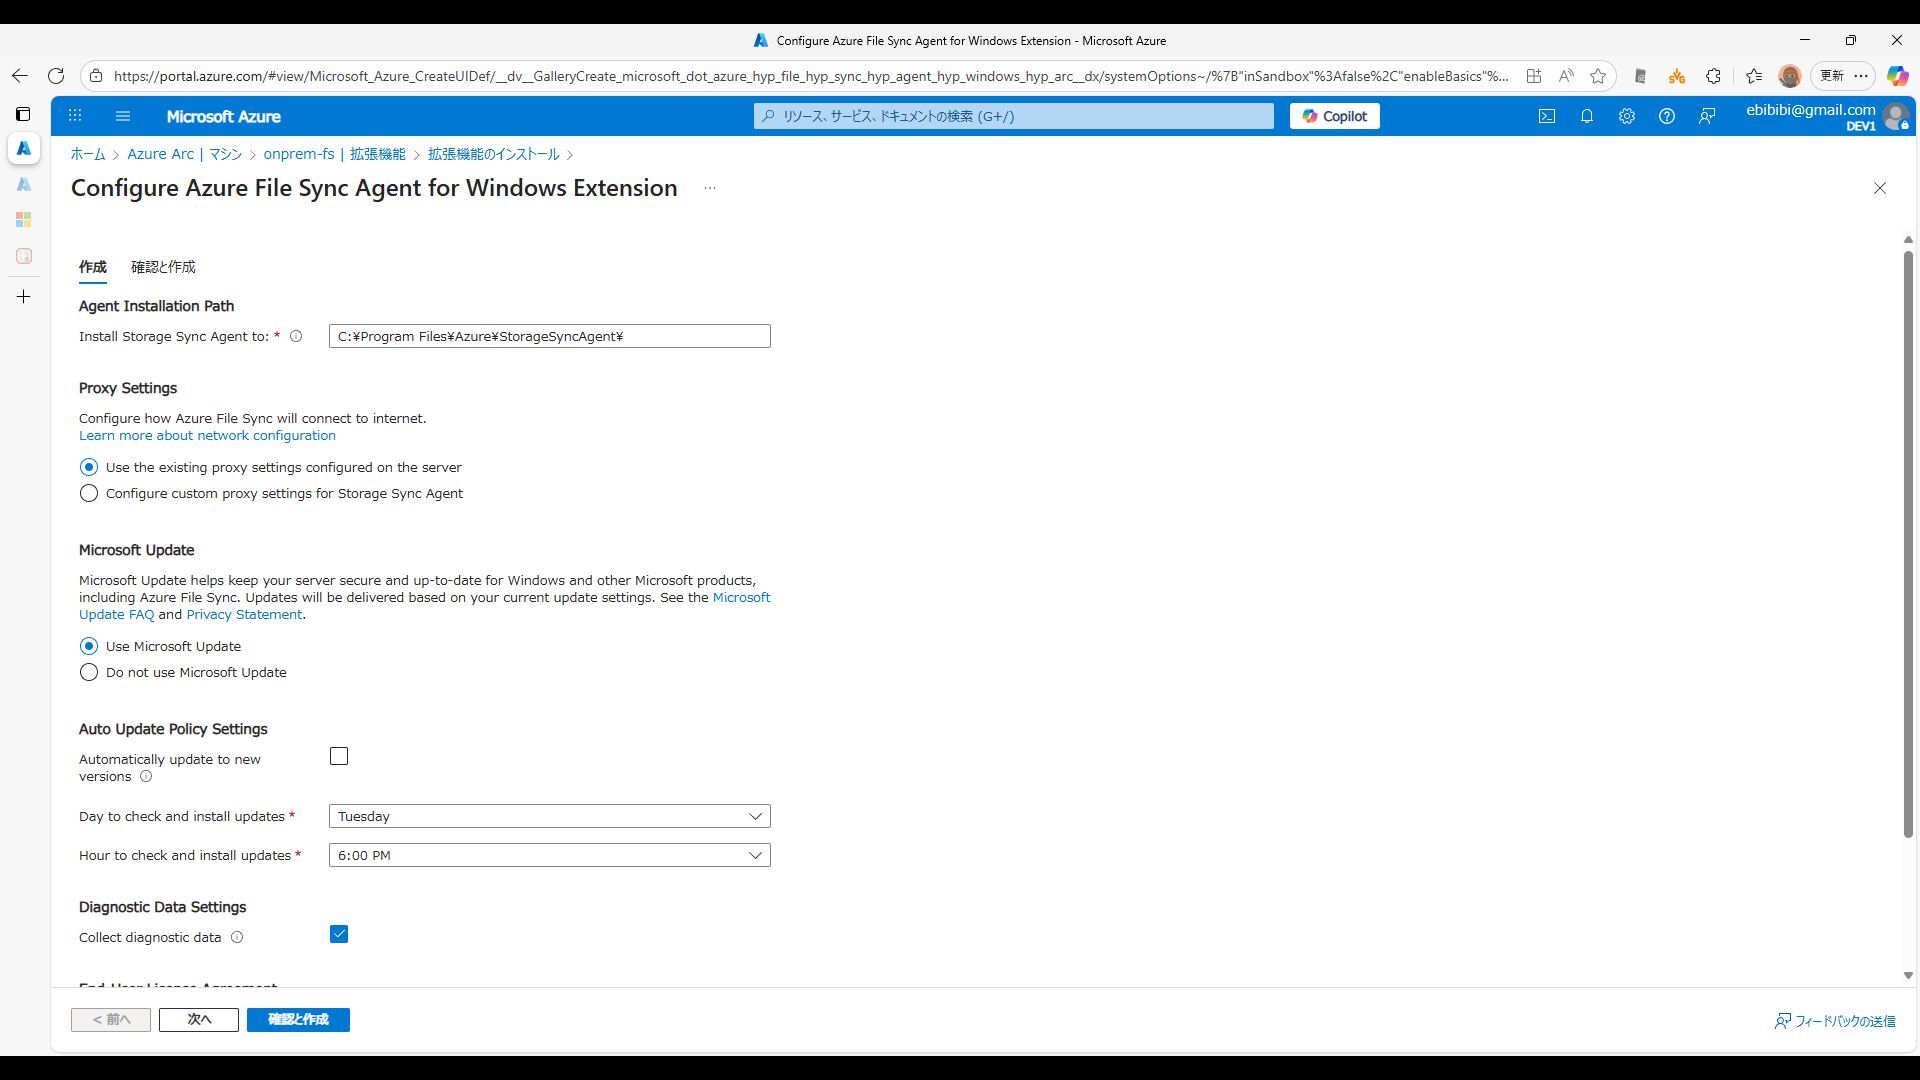The width and height of the screenshot is (1920, 1080).
Task: Open portal settings gear
Action: pyautogui.click(x=1627, y=116)
